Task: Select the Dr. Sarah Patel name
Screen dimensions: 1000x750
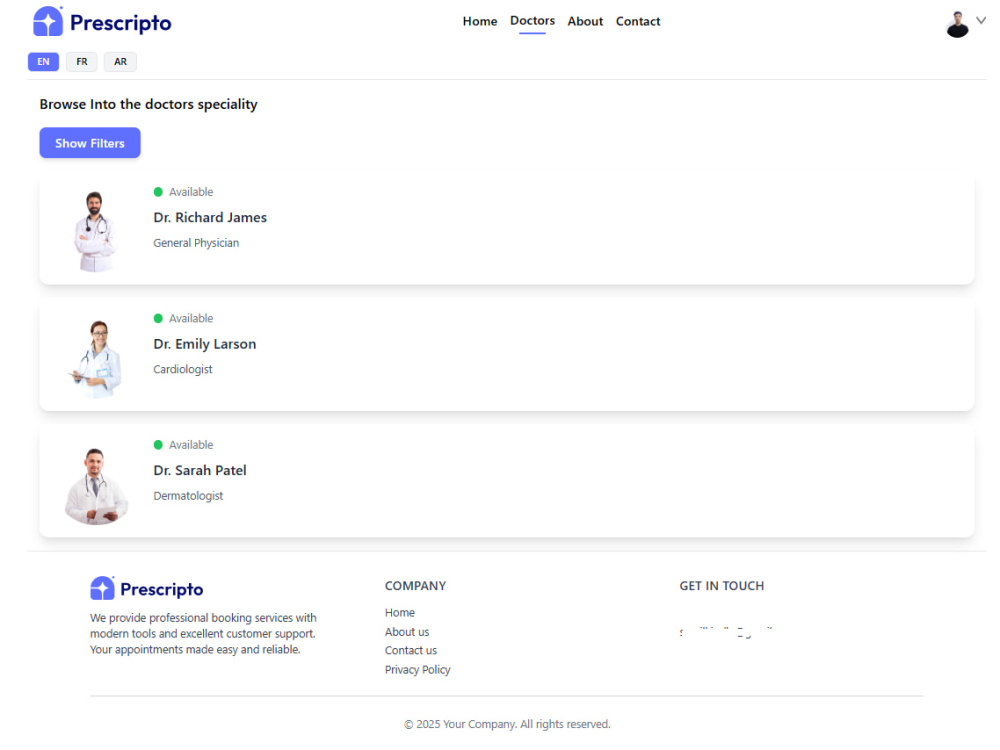Action: point(200,470)
